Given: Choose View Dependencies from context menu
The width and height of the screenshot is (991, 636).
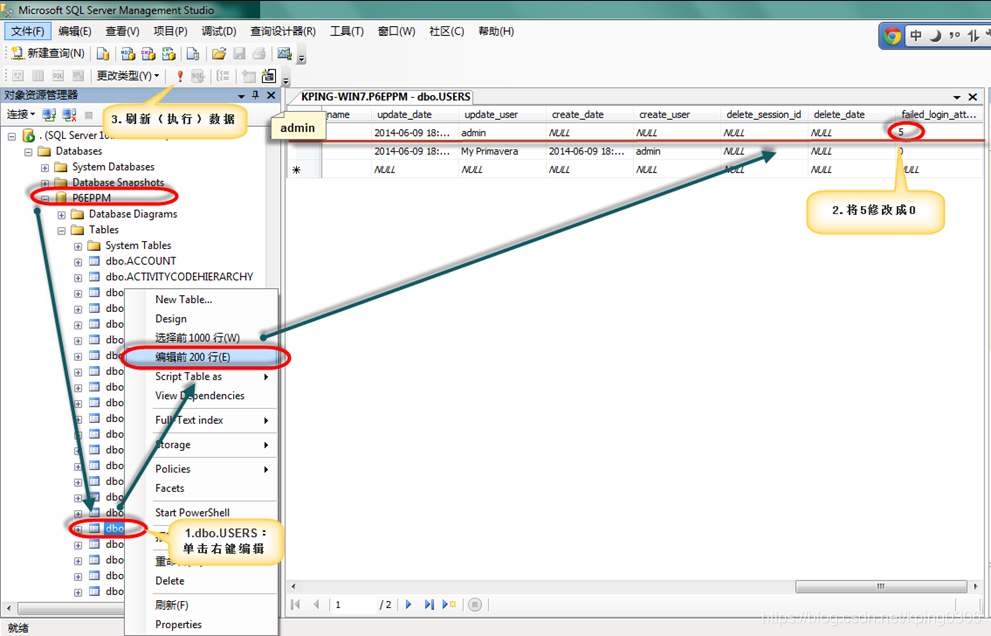Looking at the screenshot, I should (201, 395).
